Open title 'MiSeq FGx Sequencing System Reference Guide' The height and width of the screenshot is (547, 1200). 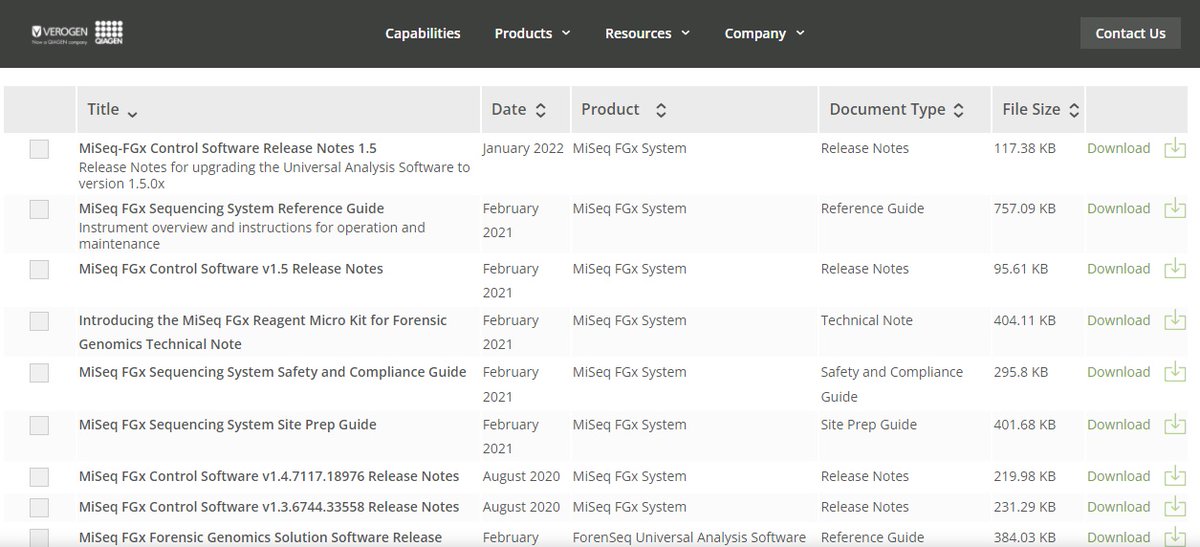(231, 208)
